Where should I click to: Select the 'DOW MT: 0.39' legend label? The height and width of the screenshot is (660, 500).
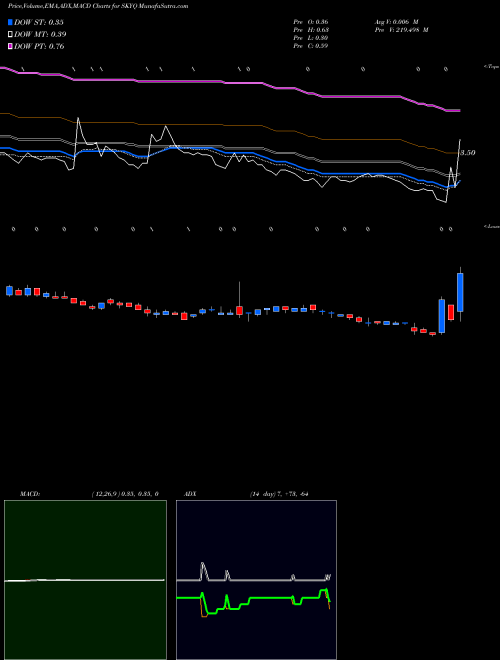(40, 35)
